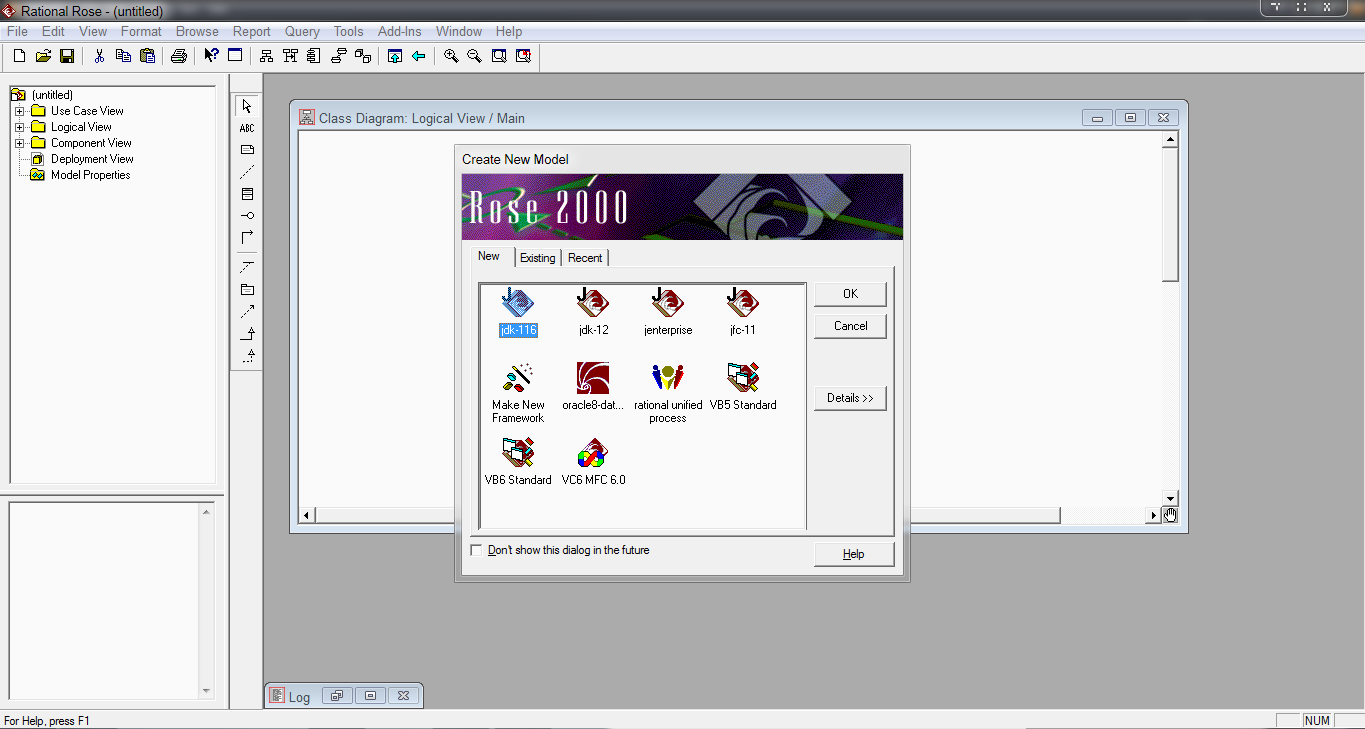Click the Zoom In magnifier icon
Image resolution: width=1365 pixels, height=729 pixels.
(451, 56)
